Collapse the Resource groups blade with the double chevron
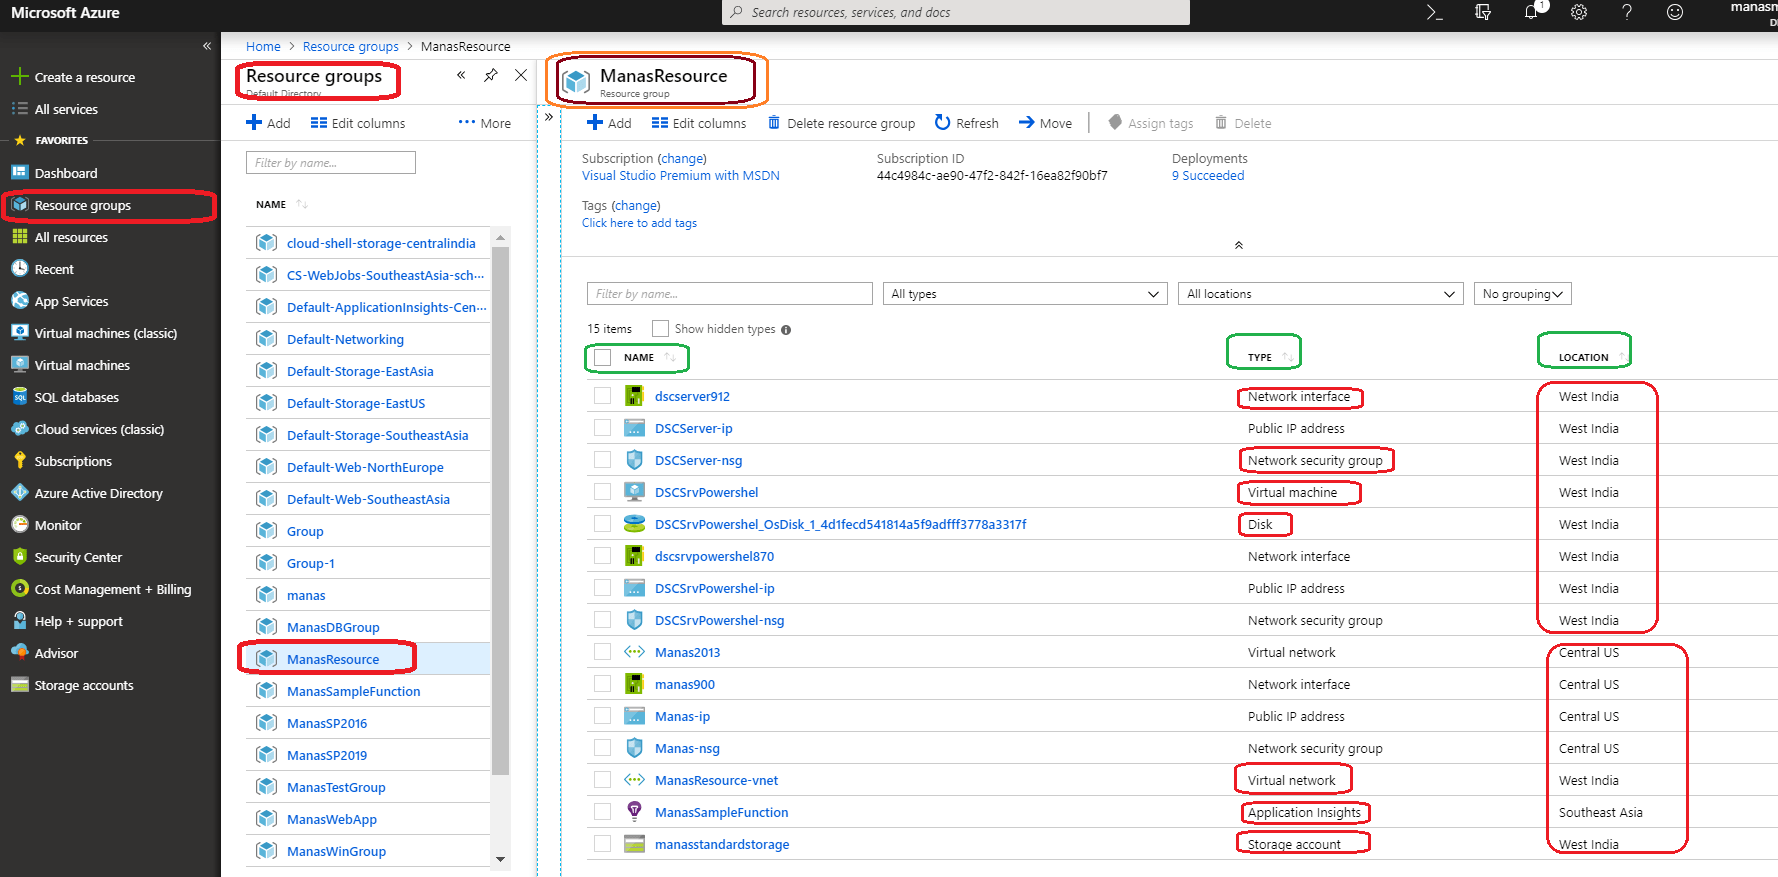This screenshot has width=1778, height=877. pos(461,75)
